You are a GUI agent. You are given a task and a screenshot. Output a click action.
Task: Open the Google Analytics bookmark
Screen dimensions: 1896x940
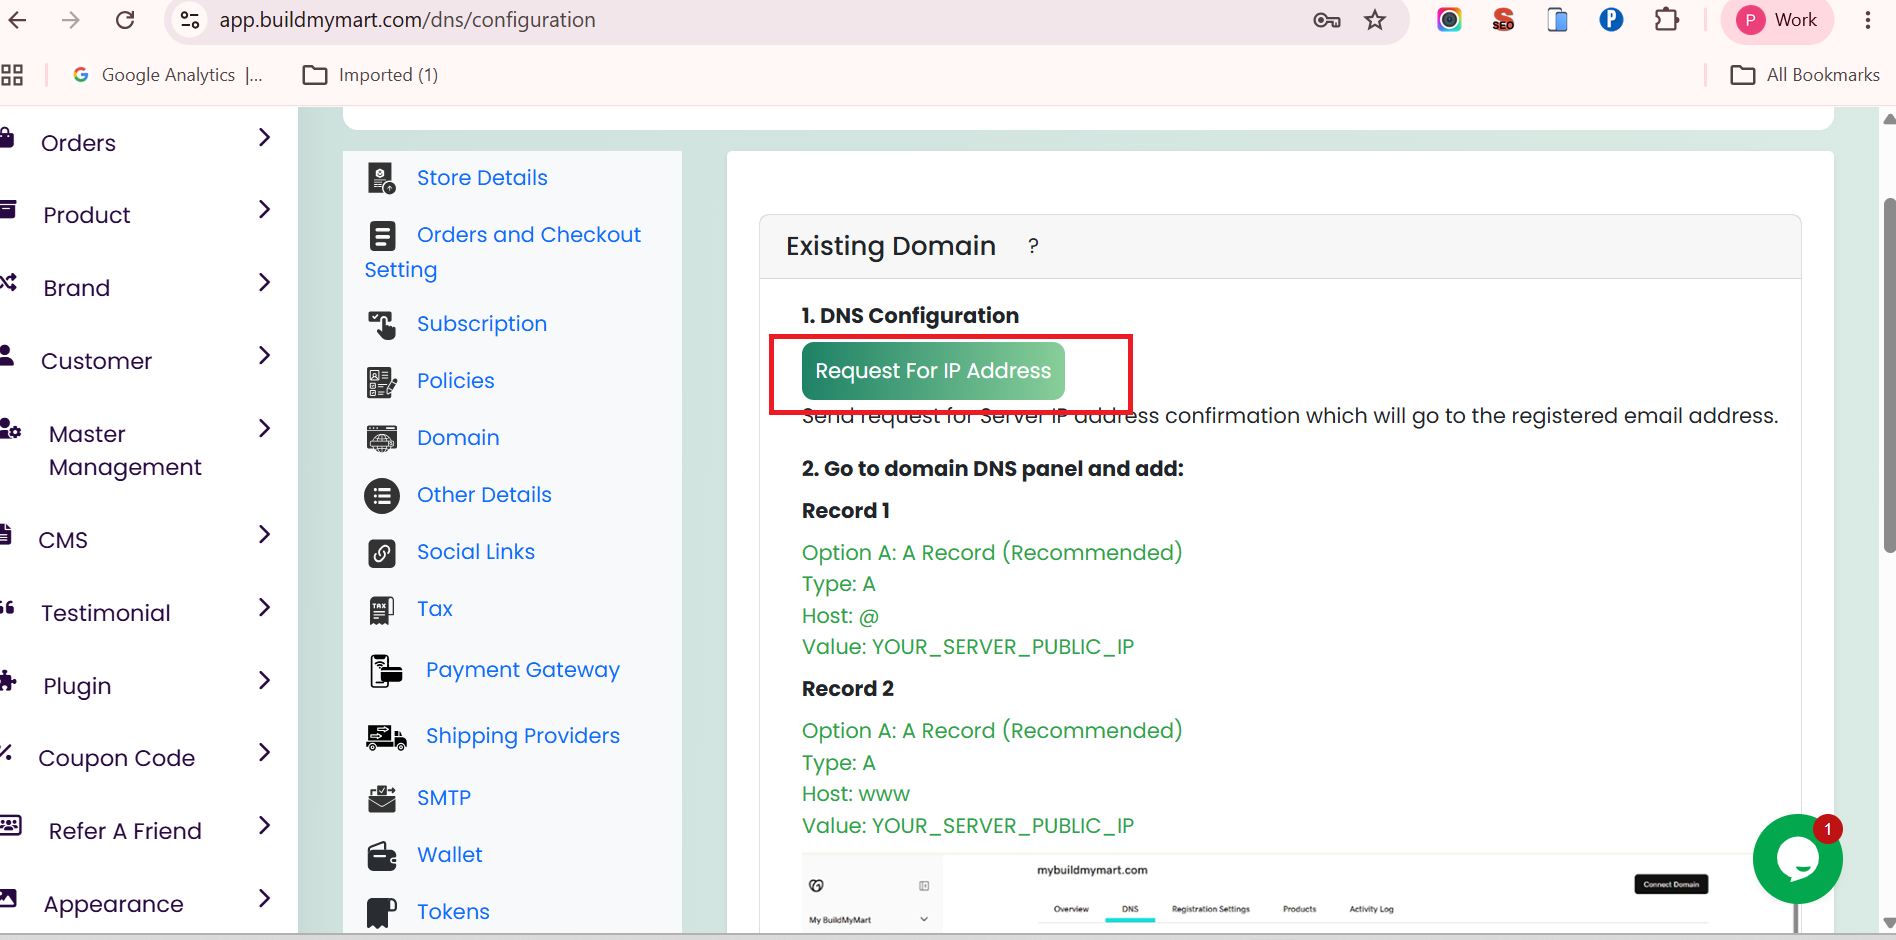168,75
